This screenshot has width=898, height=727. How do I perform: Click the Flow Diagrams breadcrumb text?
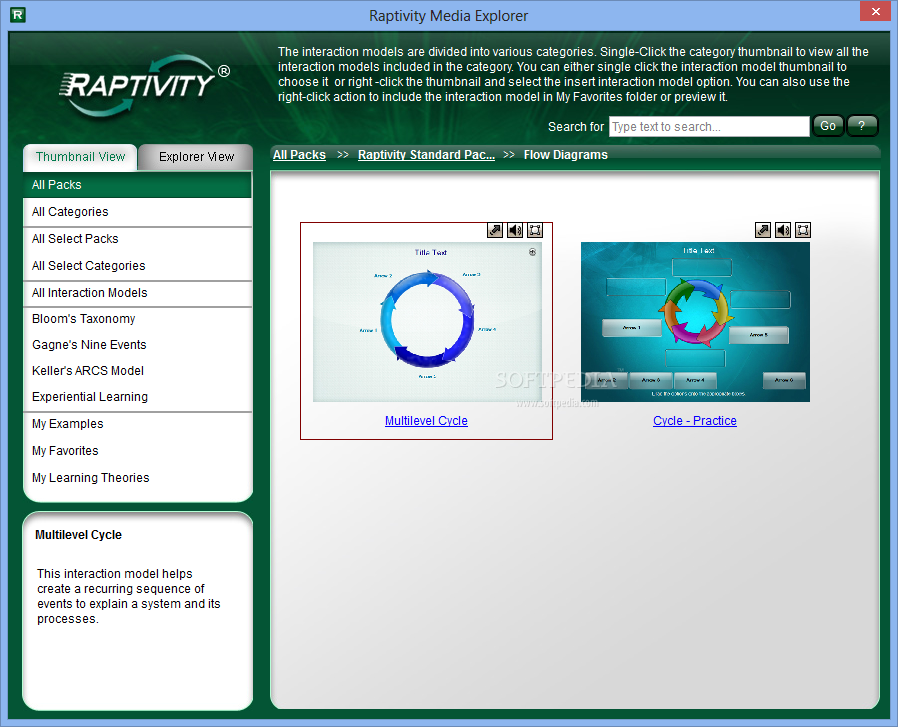565,155
